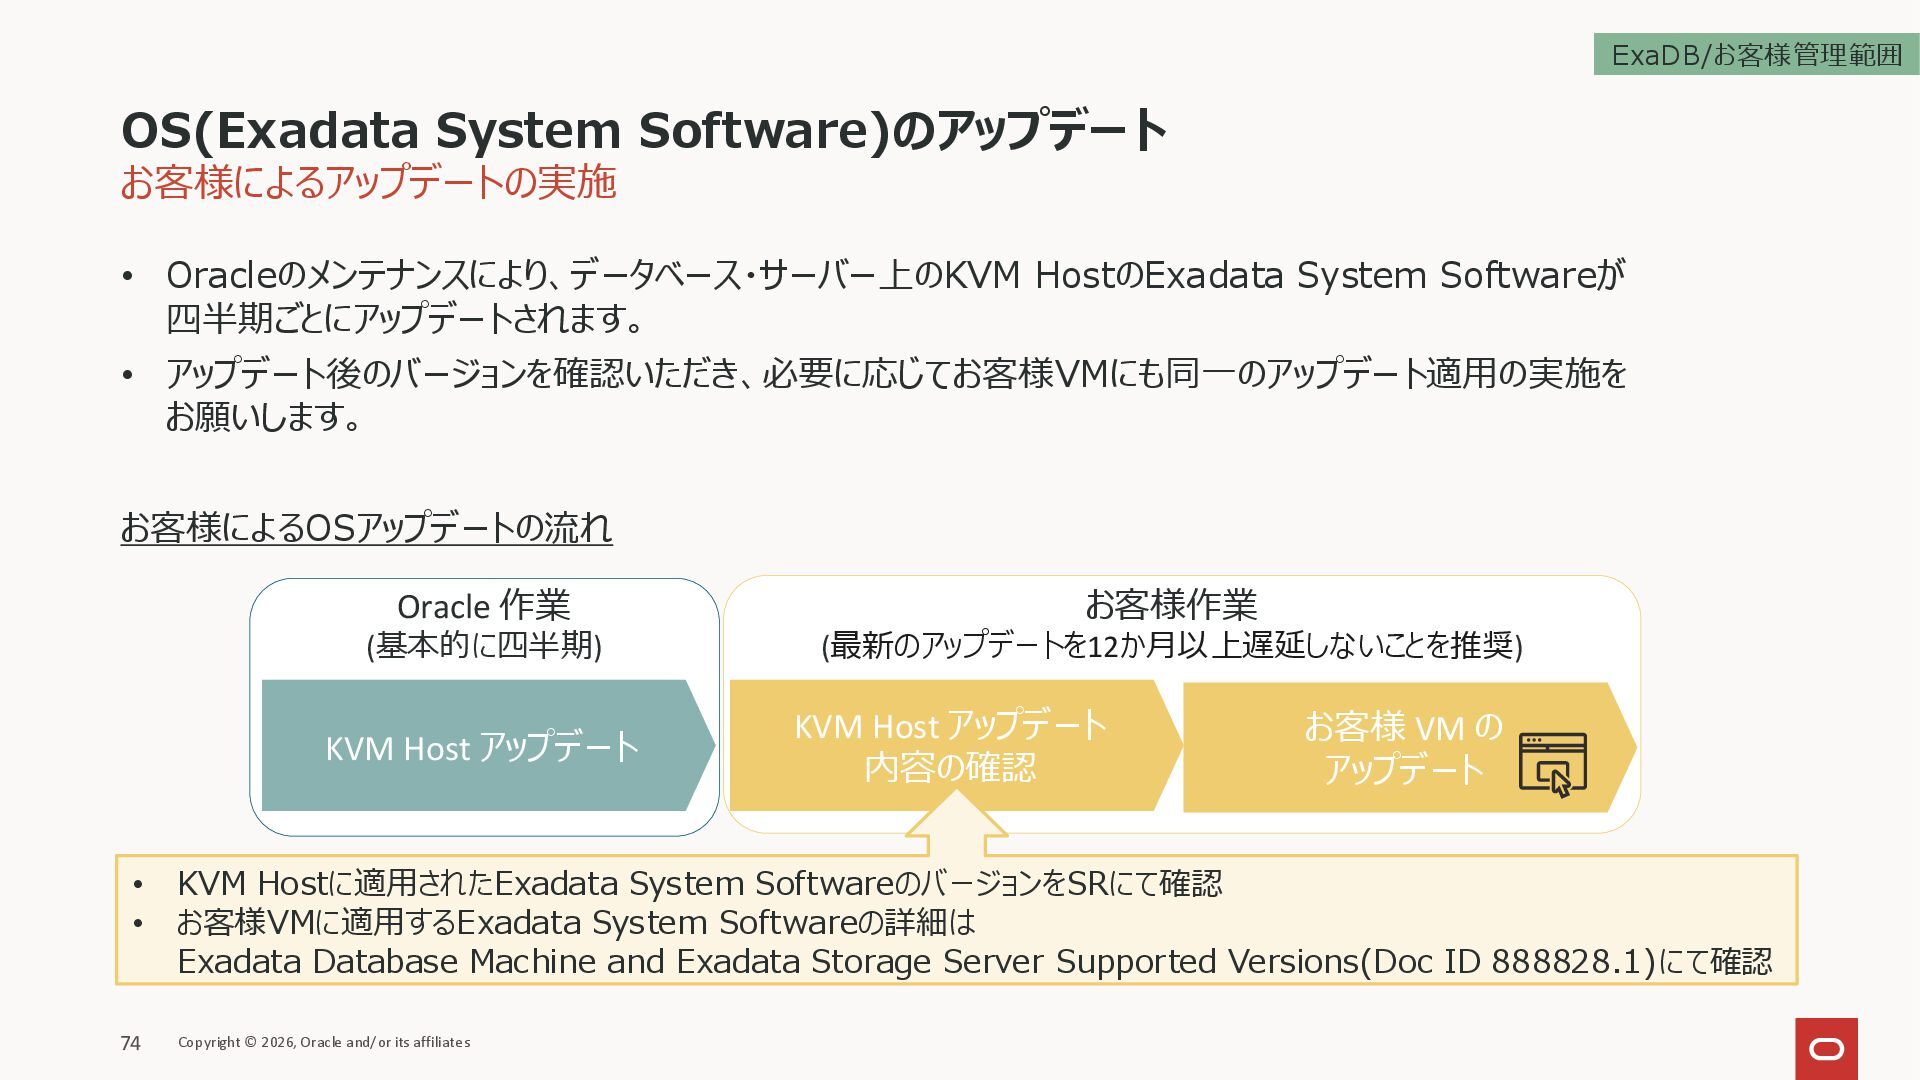Click the Oracle 作業 box header

click(x=483, y=606)
